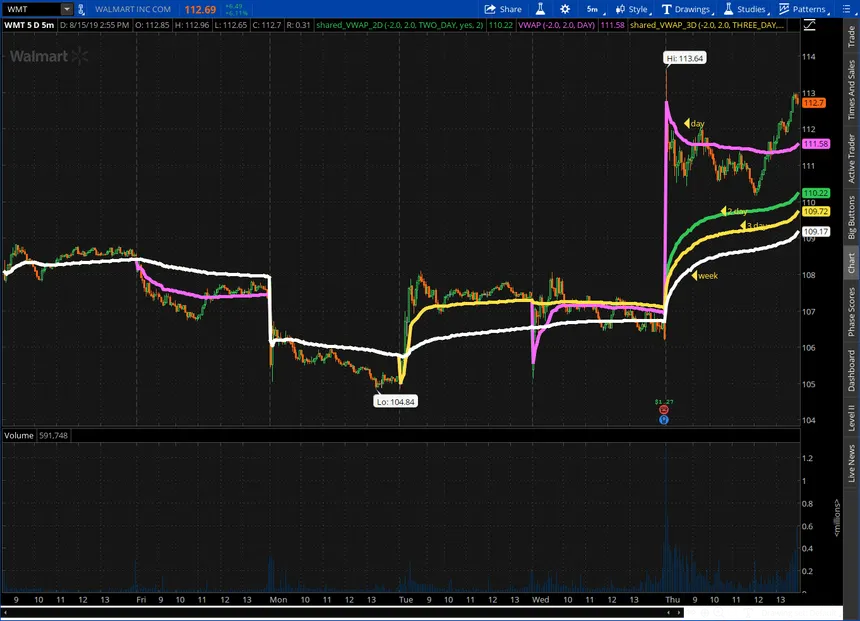
Task: Click the Mon label on time axis
Action: coord(278,600)
